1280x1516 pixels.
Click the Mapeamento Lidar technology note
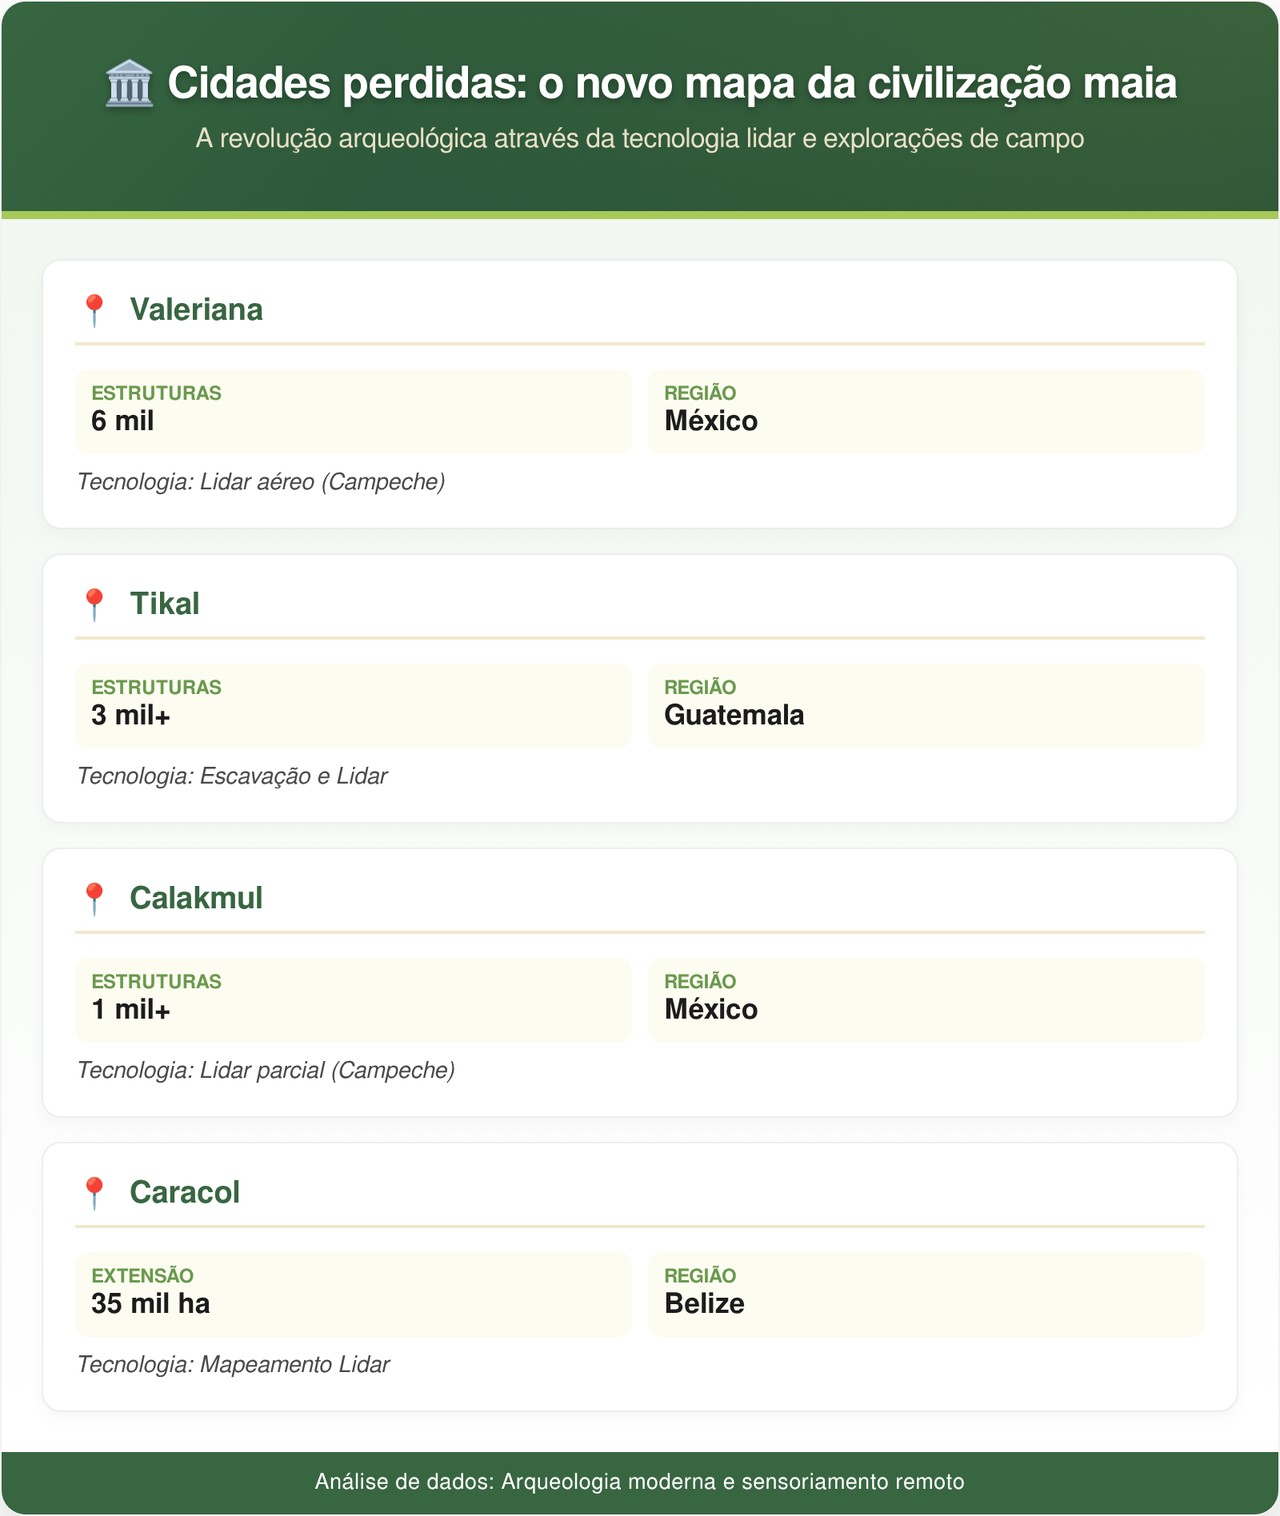pos(234,1364)
